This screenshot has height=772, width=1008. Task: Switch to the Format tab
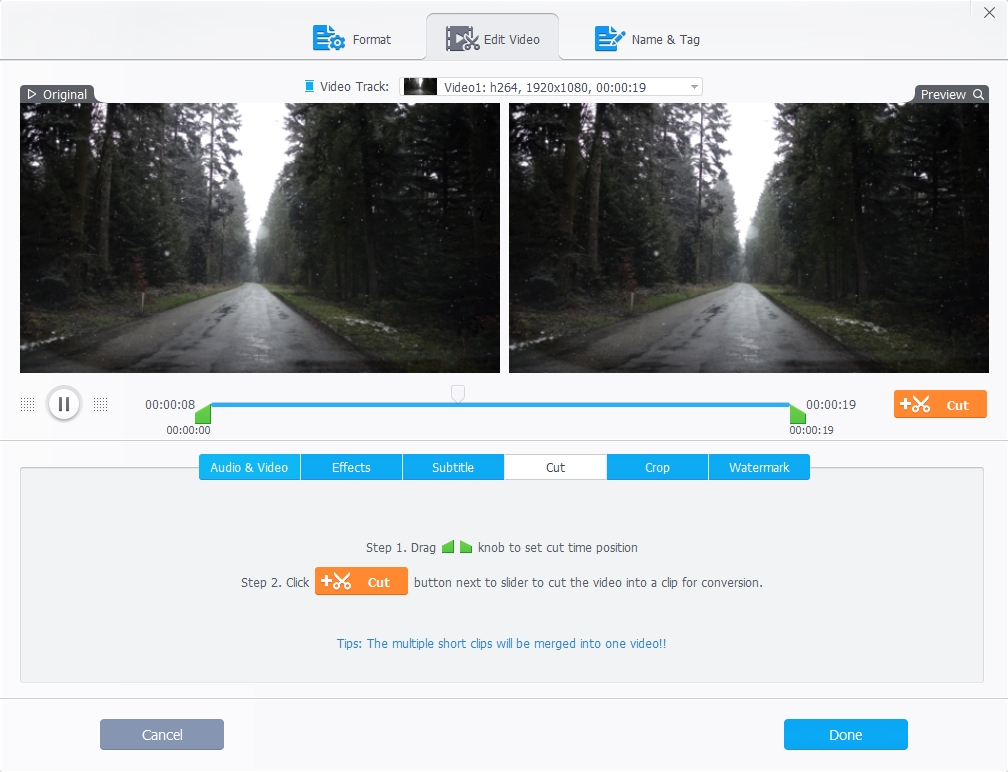[x=353, y=39]
